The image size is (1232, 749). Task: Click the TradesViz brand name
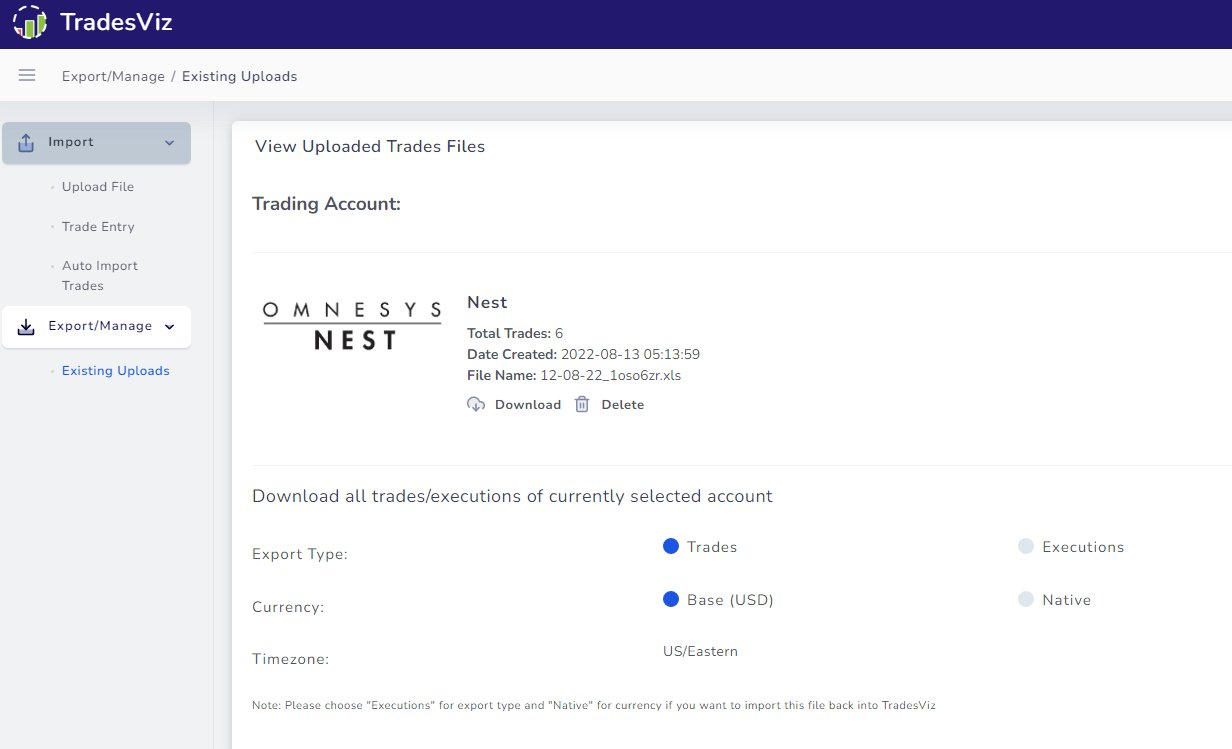pos(116,22)
